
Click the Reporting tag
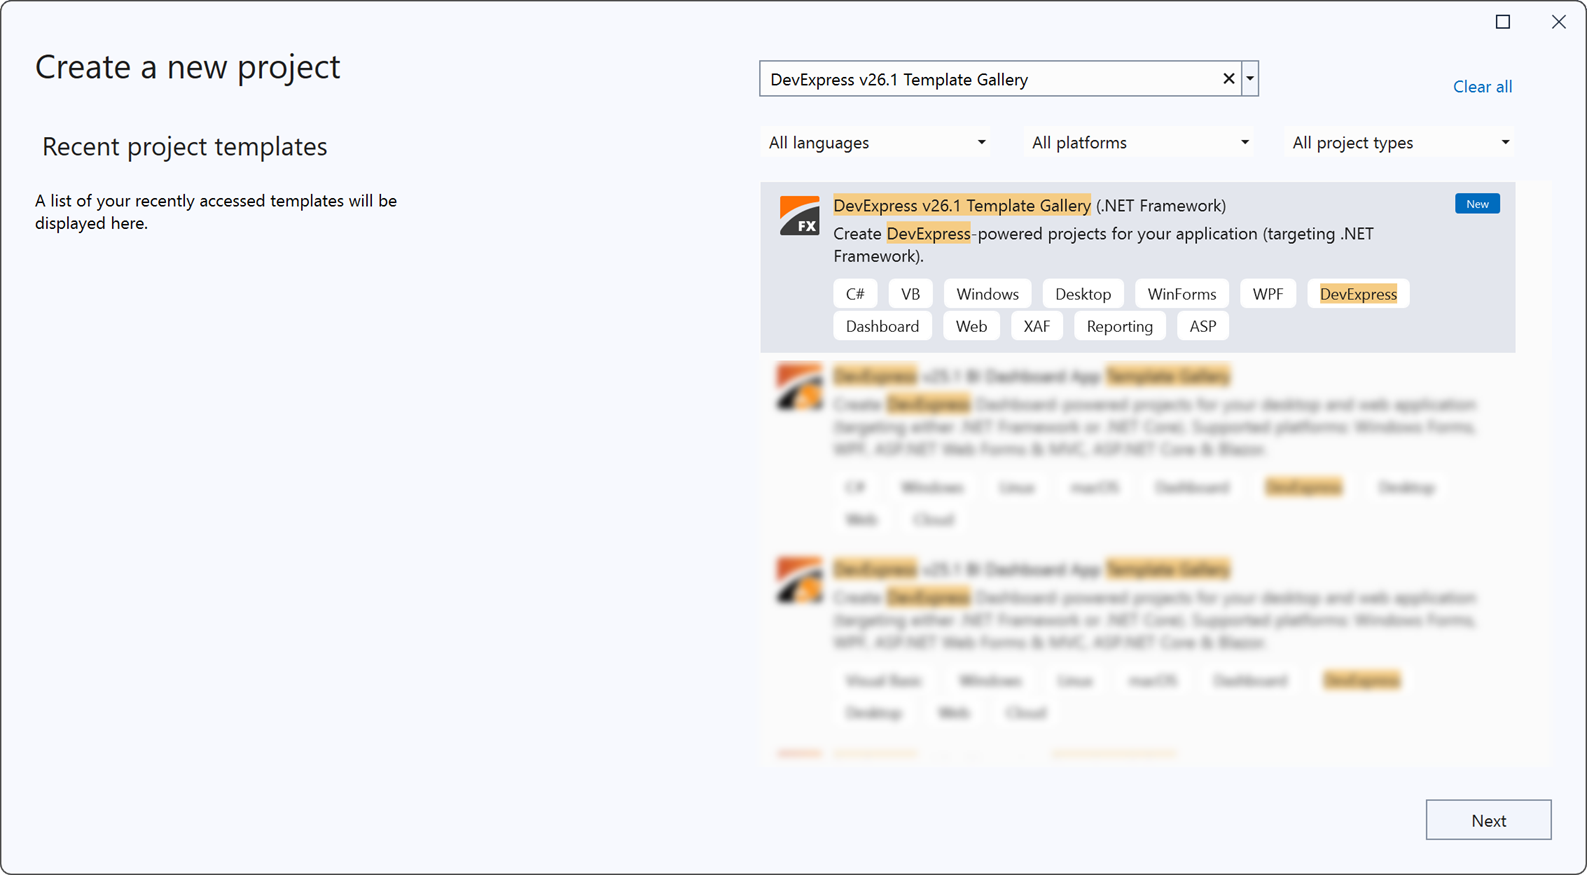point(1120,326)
